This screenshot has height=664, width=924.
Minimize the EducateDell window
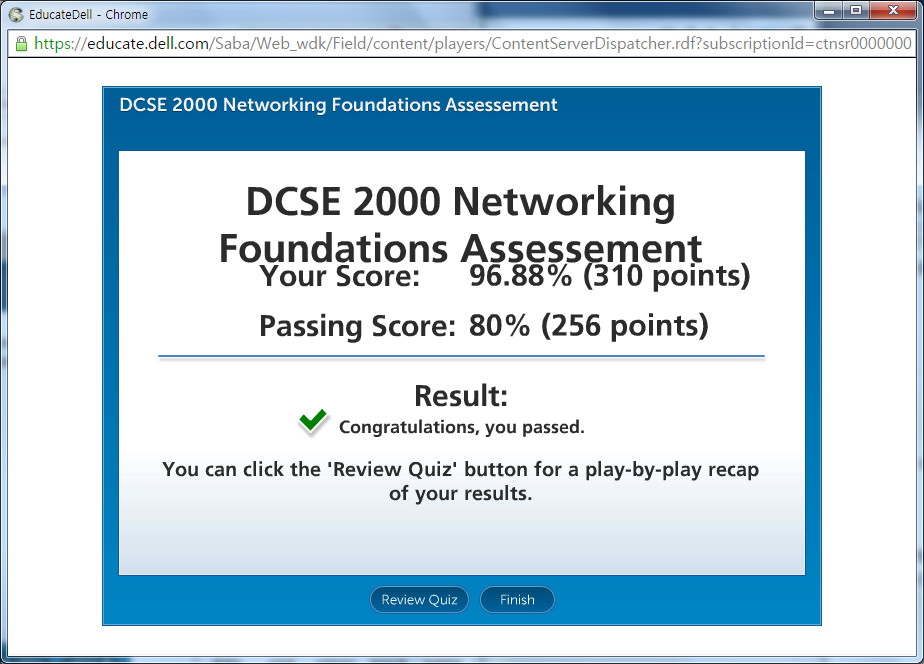831,11
